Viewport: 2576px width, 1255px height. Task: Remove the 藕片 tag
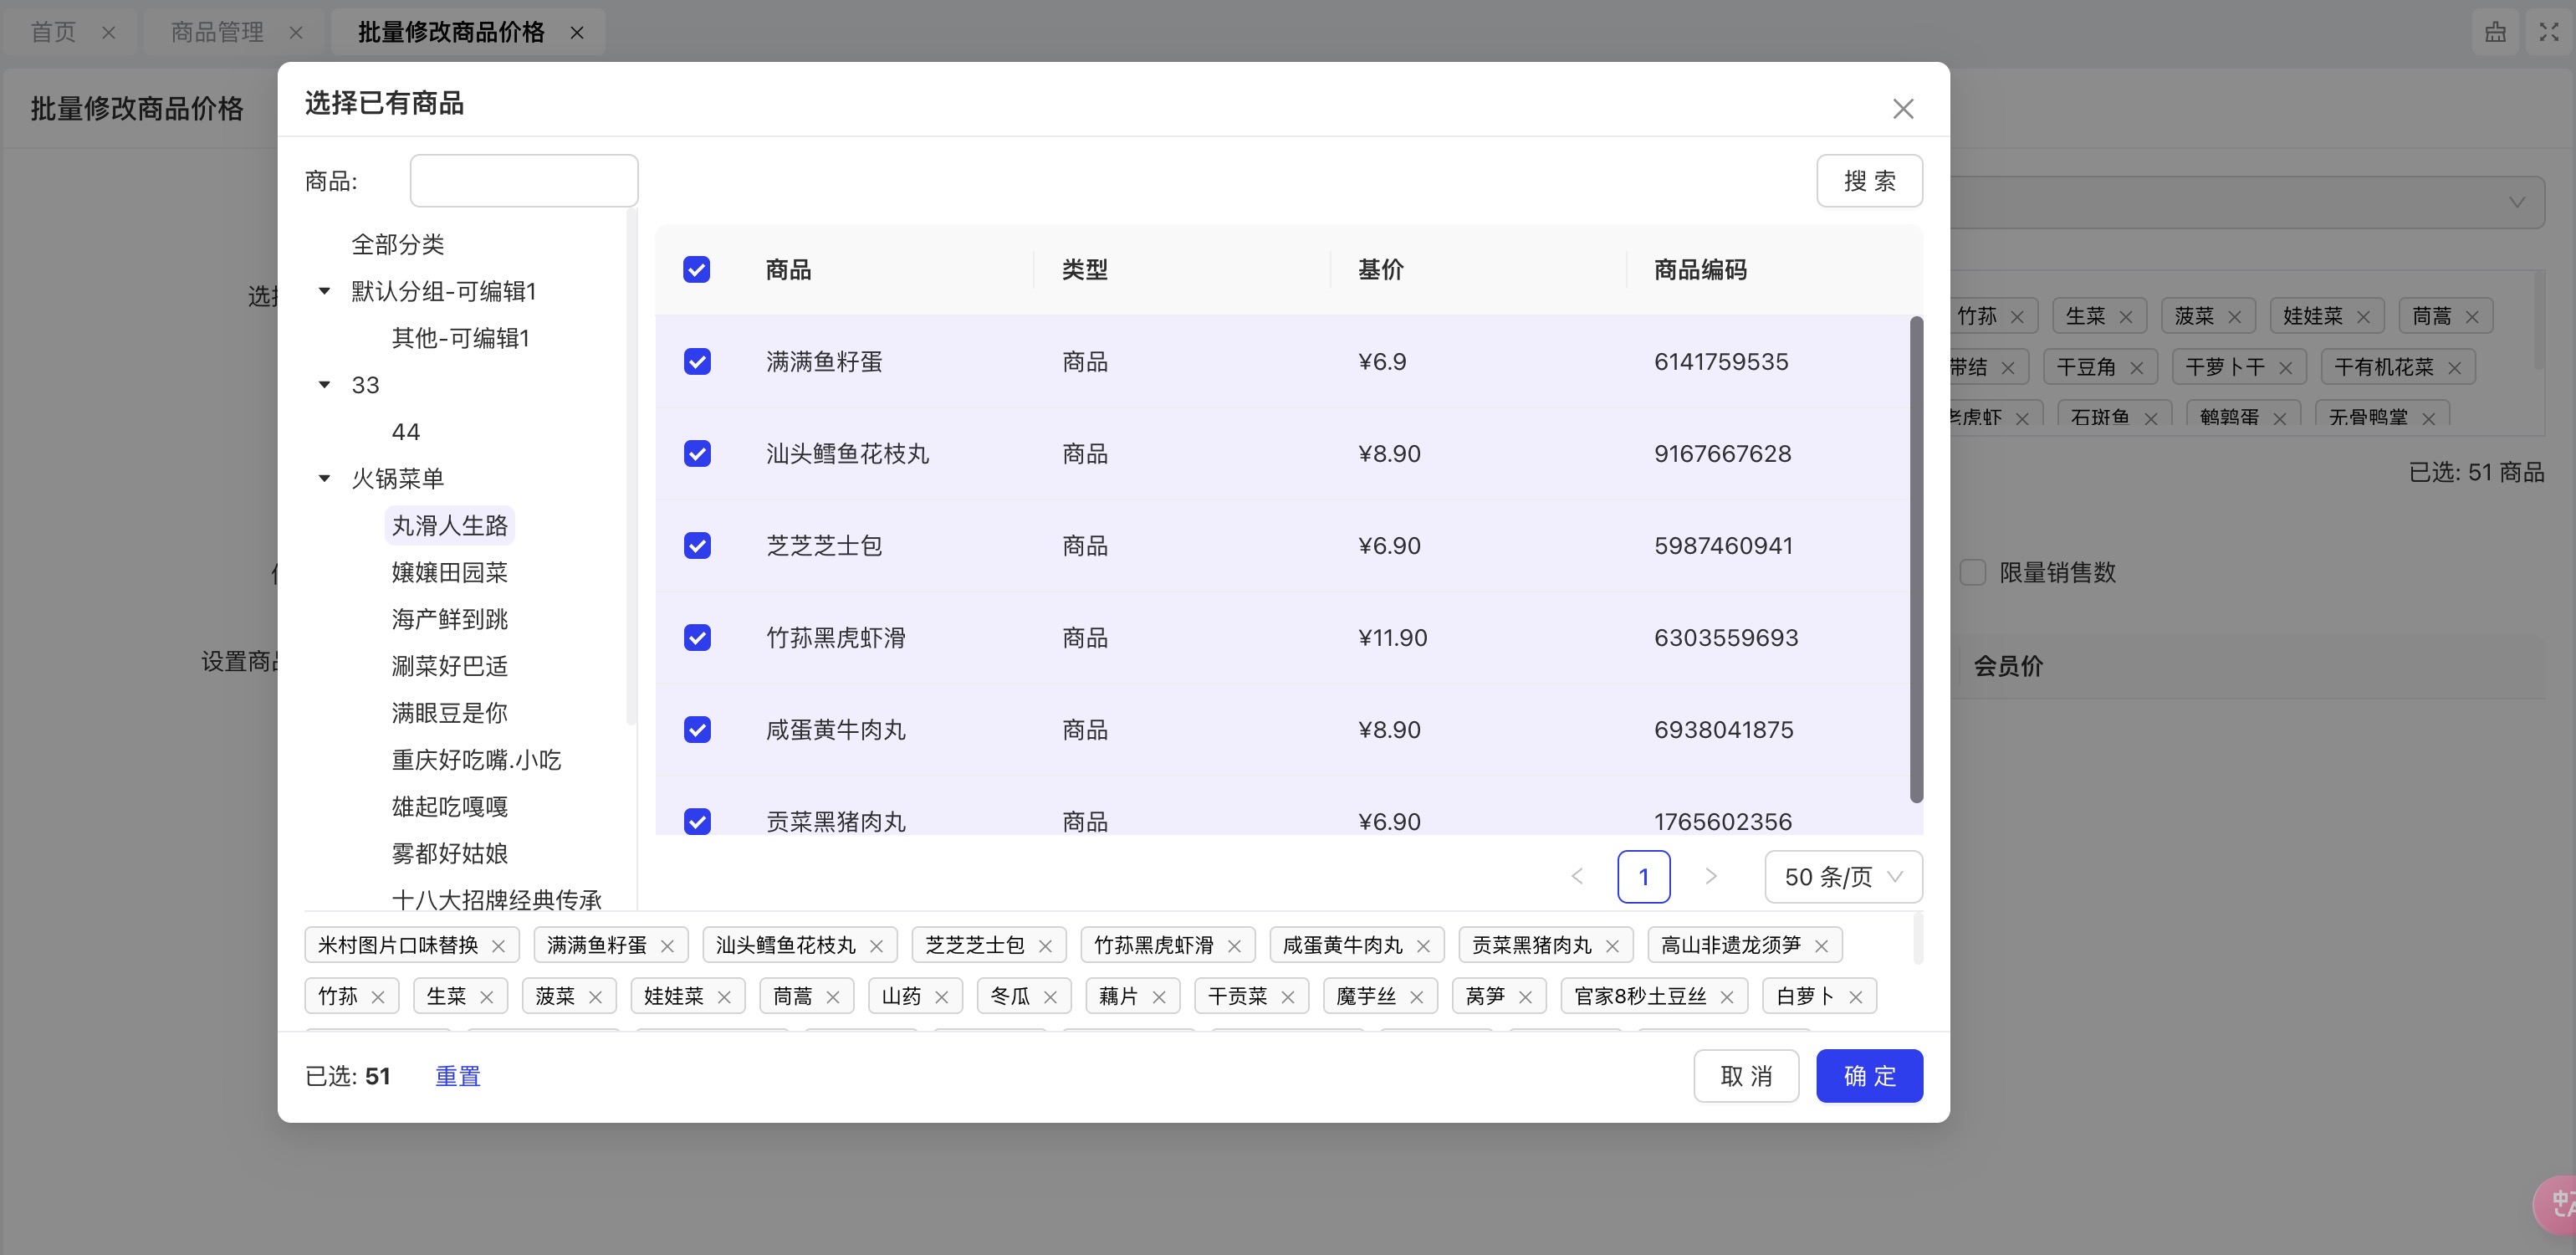[x=1159, y=997]
